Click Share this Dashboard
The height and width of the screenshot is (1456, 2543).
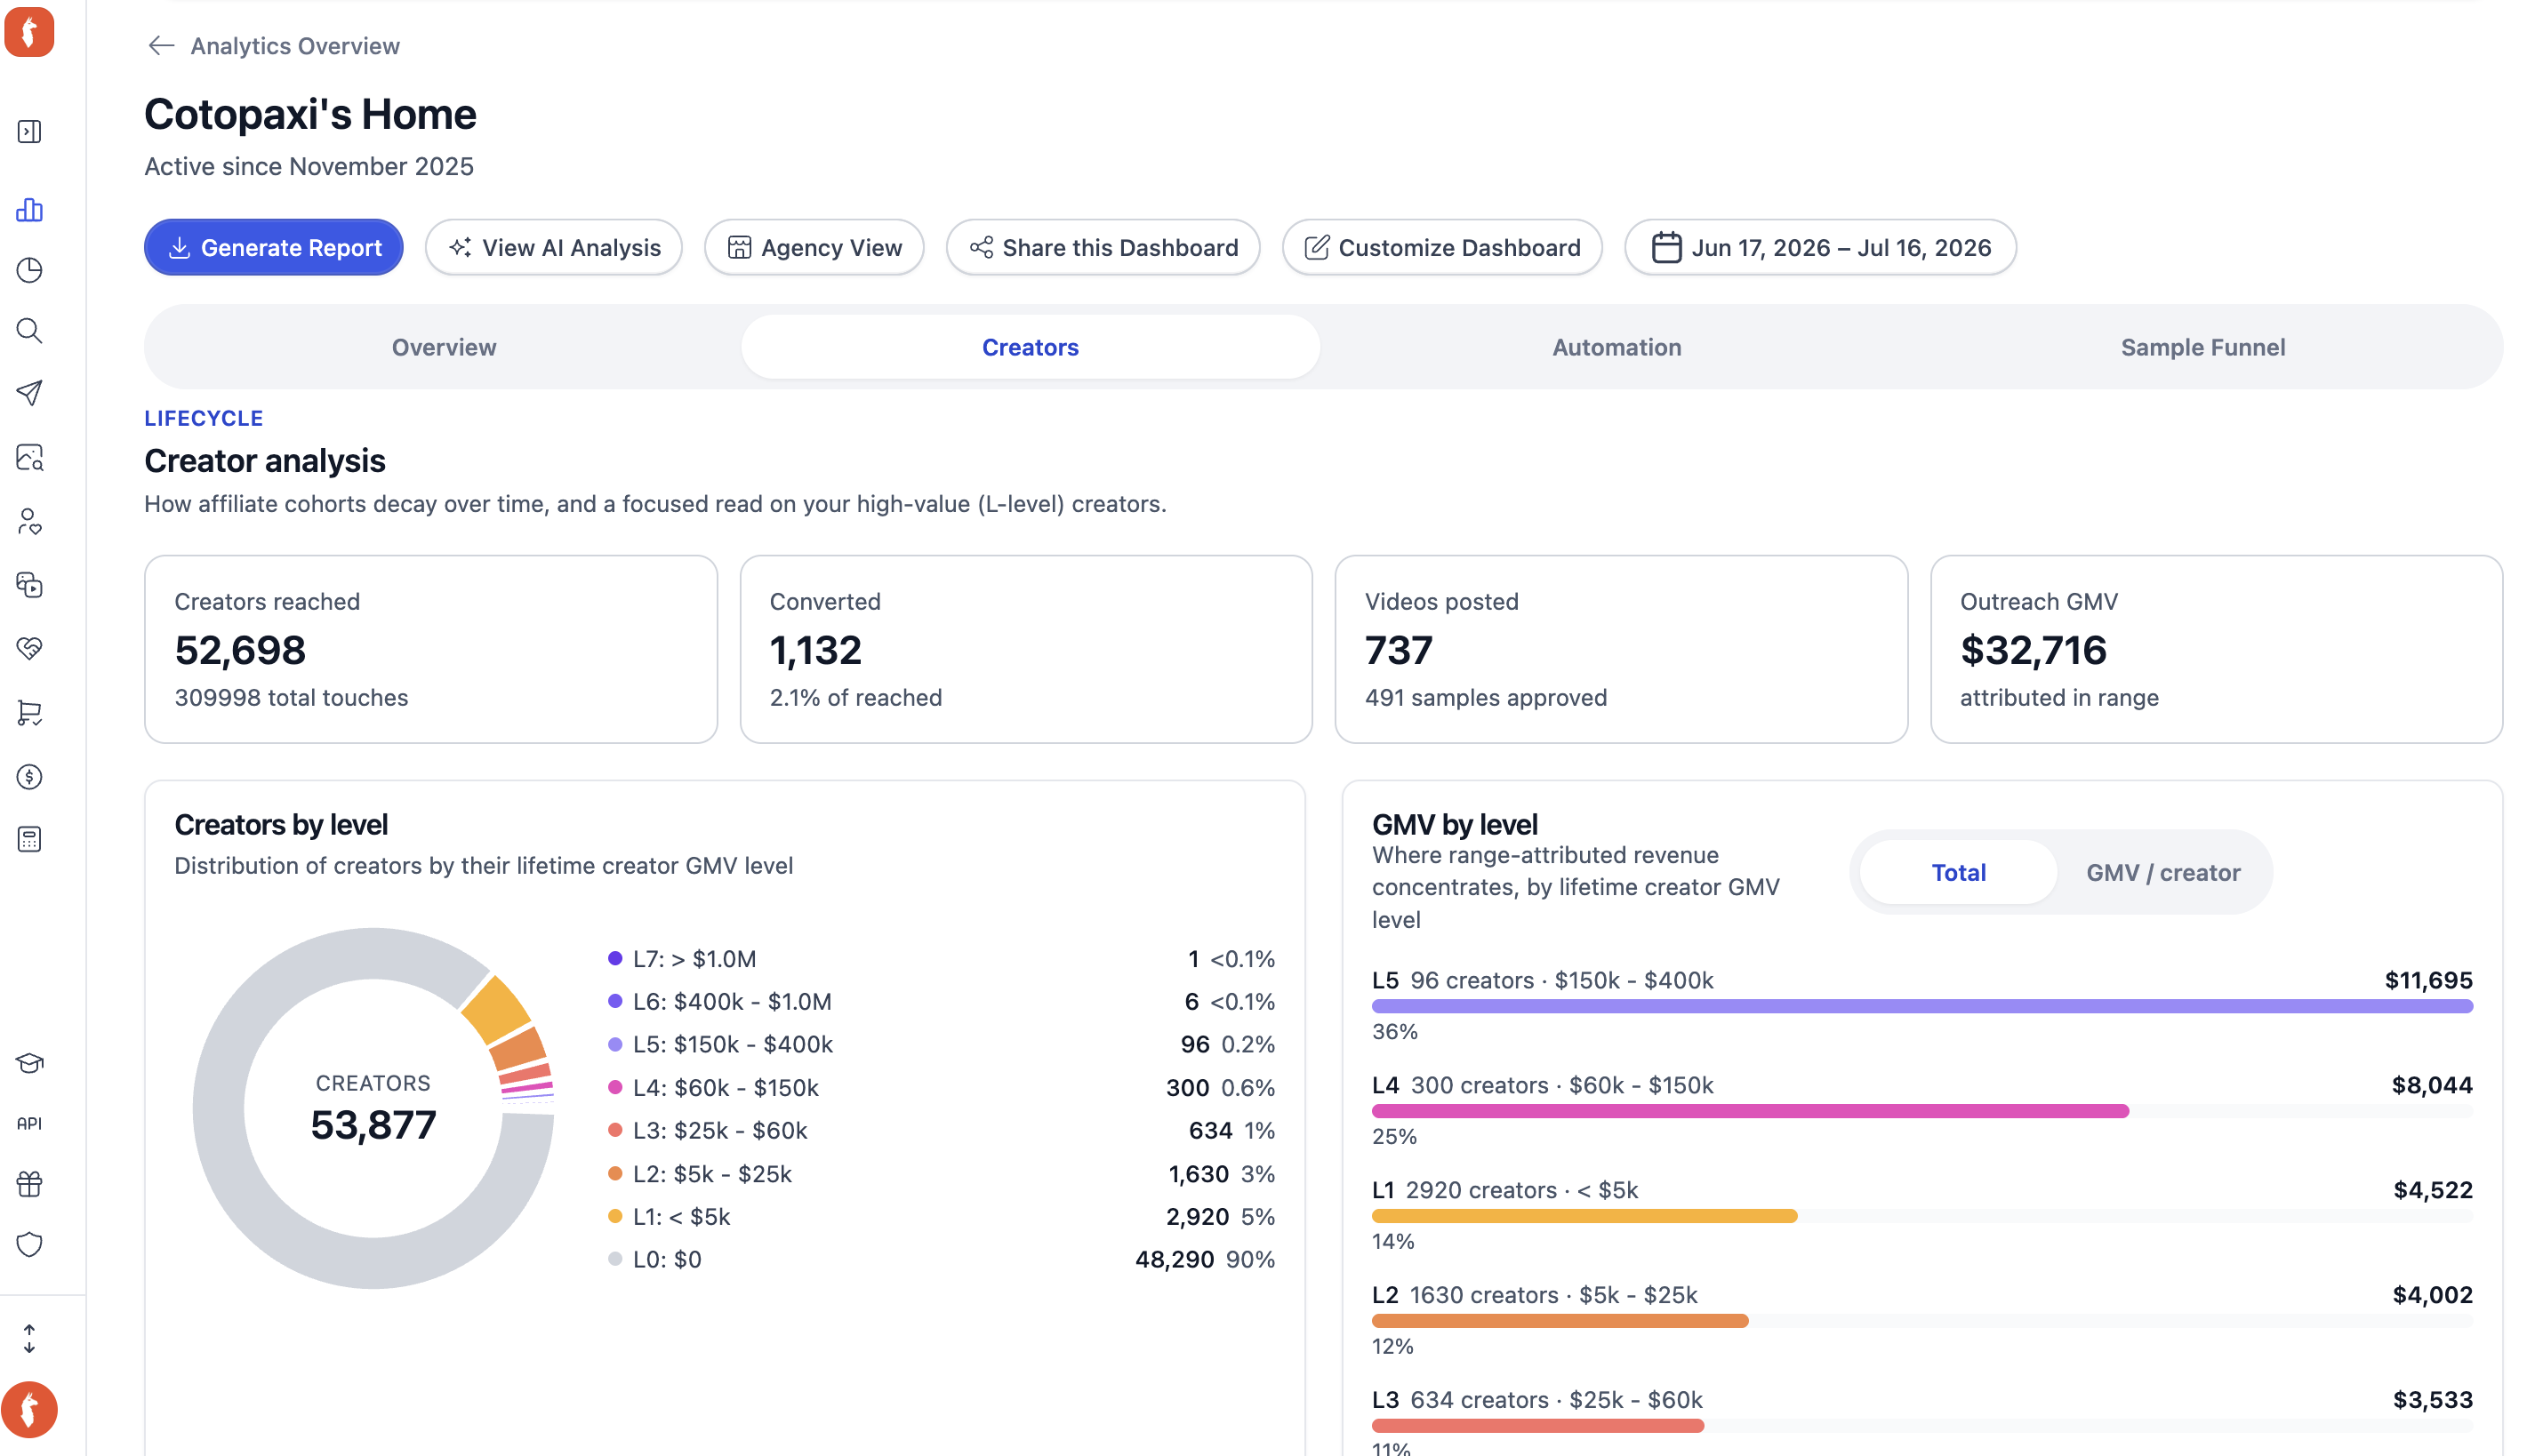click(x=1102, y=247)
